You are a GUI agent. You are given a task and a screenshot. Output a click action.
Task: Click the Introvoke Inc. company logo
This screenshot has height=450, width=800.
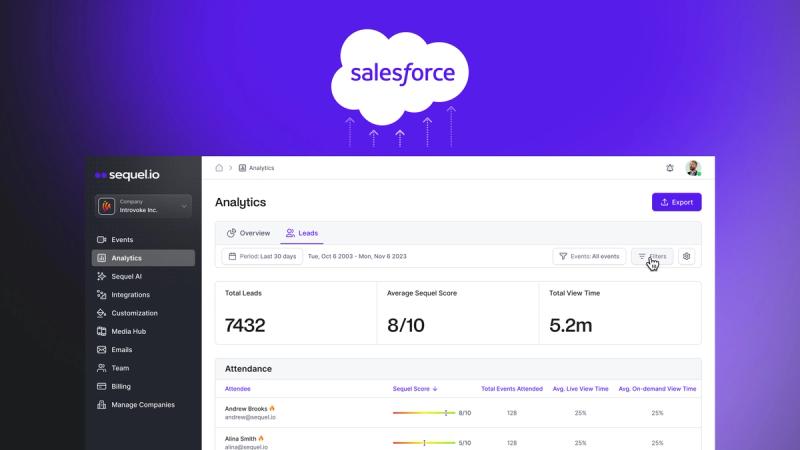(107, 206)
